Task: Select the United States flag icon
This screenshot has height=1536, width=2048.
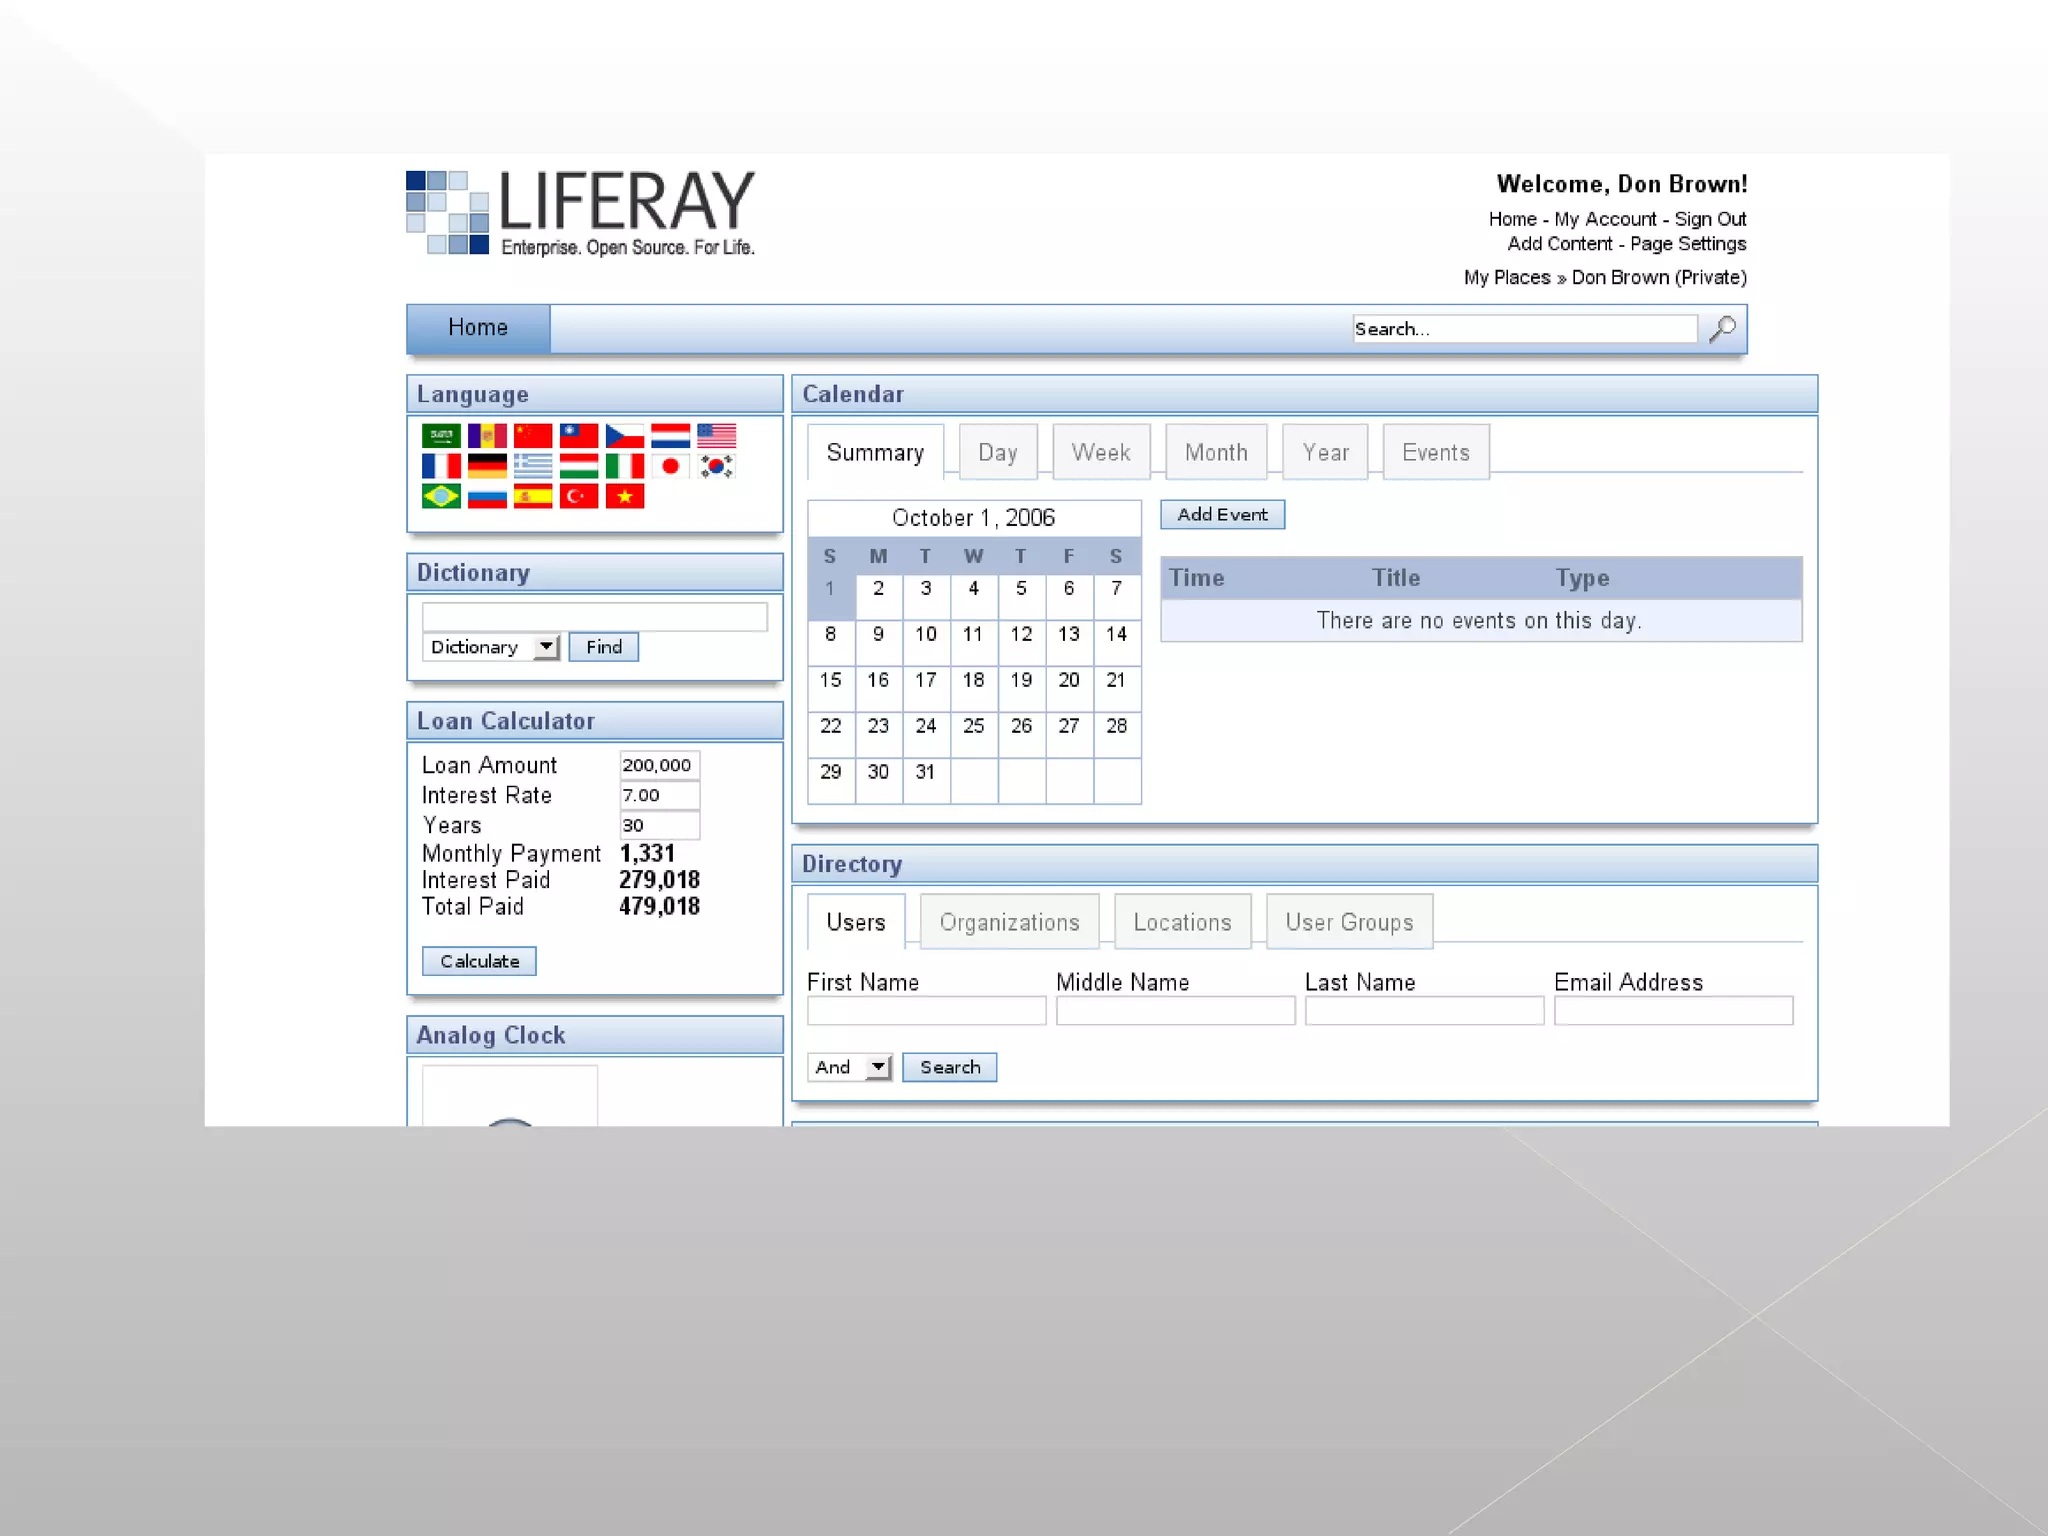Action: click(x=716, y=436)
